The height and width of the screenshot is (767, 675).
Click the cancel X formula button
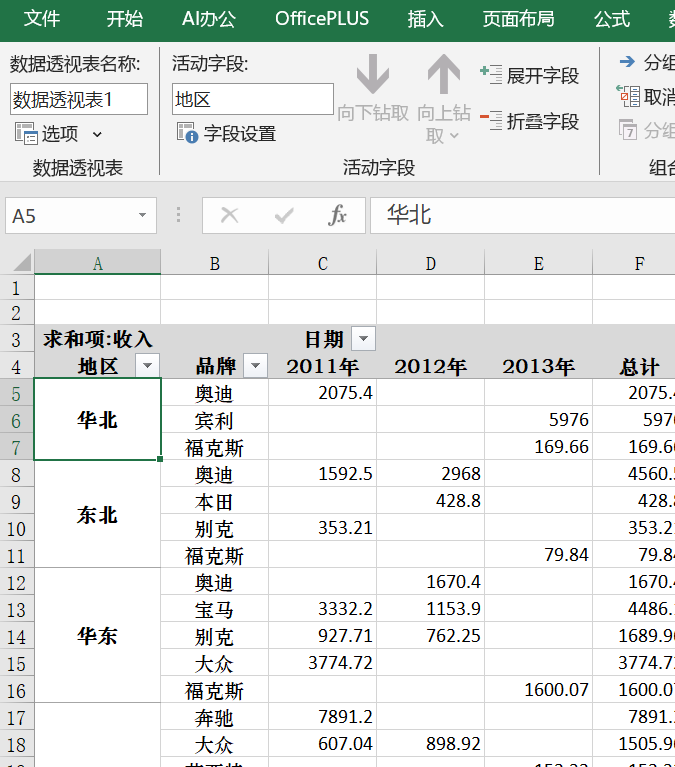pyautogui.click(x=229, y=215)
